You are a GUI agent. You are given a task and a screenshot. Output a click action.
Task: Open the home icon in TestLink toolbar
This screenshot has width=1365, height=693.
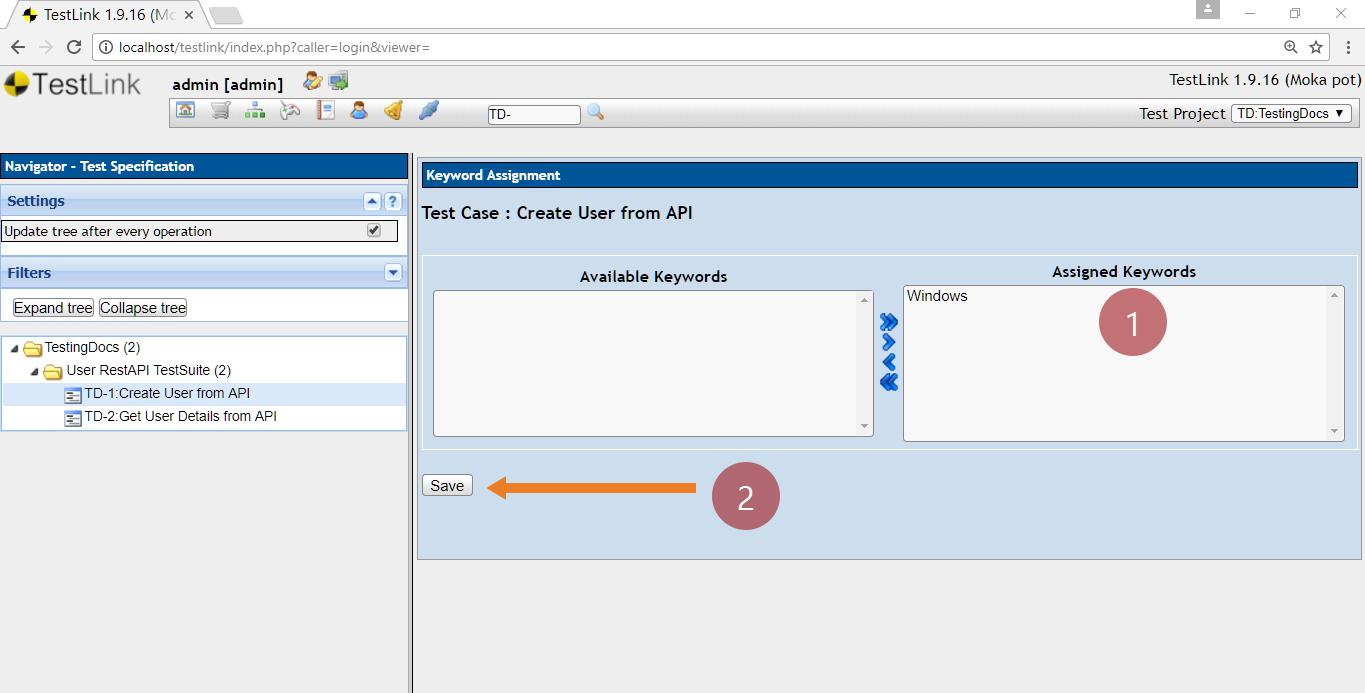(185, 111)
